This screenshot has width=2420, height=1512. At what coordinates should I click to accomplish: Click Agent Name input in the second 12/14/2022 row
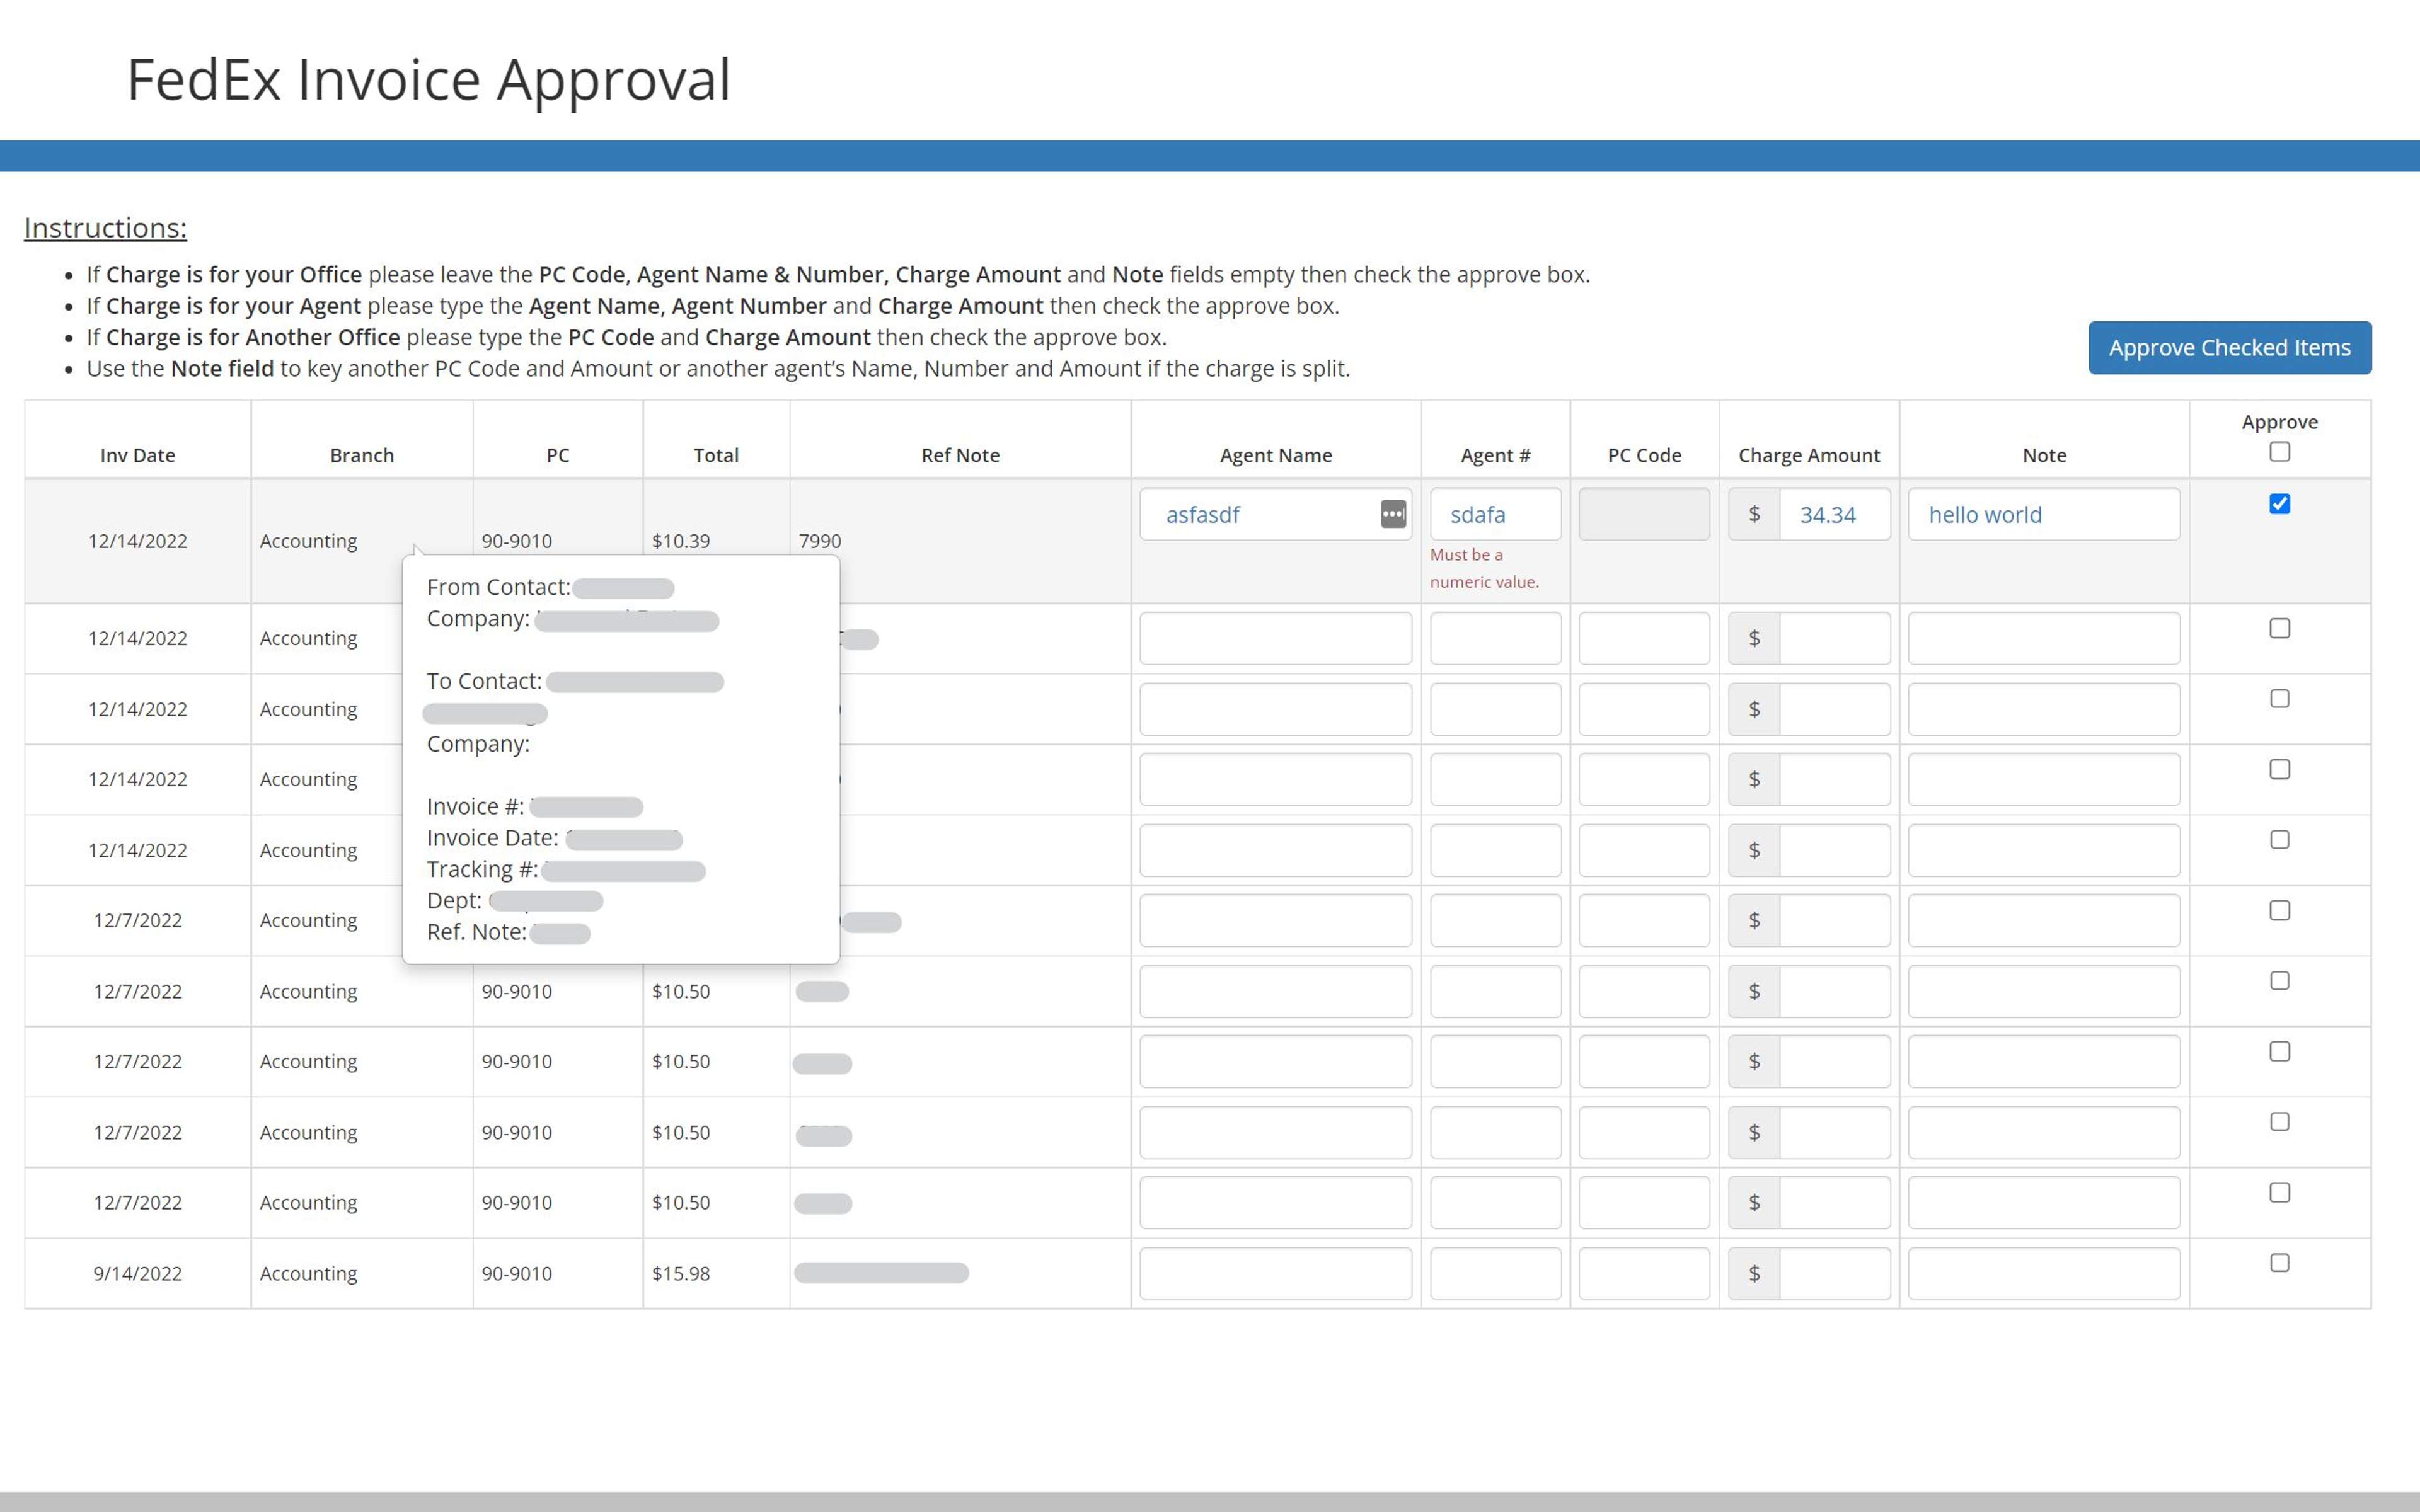click(x=1275, y=638)
